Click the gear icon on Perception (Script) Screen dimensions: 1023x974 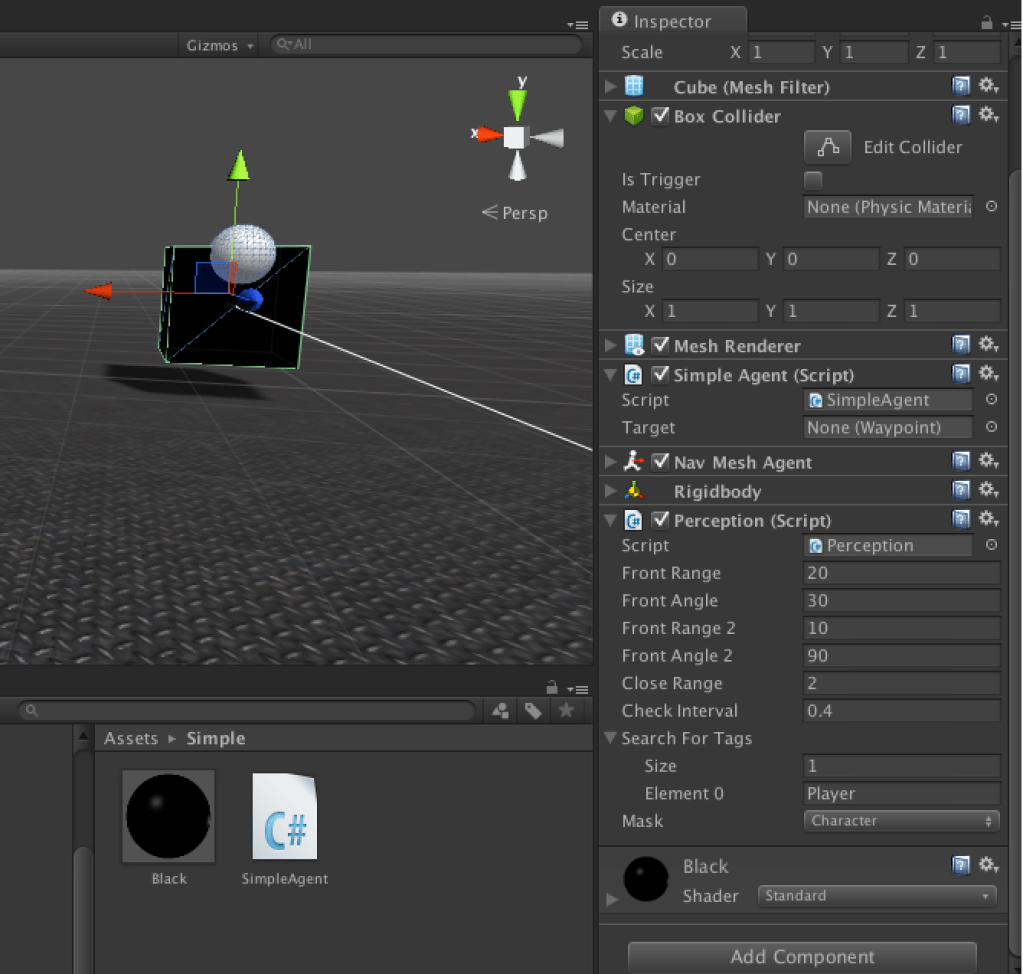(x=988, y=518)
